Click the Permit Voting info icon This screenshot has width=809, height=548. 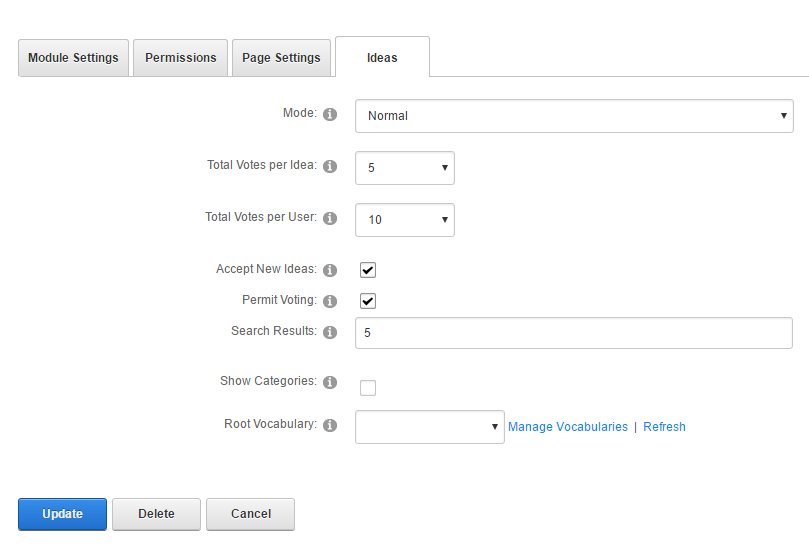point(330,301)
